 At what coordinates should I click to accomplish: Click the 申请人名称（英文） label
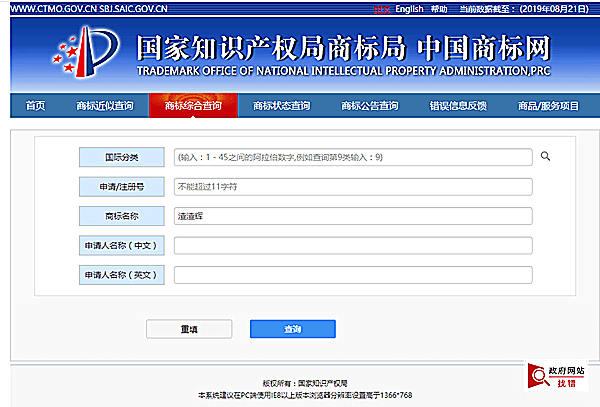tap(122, 275)
